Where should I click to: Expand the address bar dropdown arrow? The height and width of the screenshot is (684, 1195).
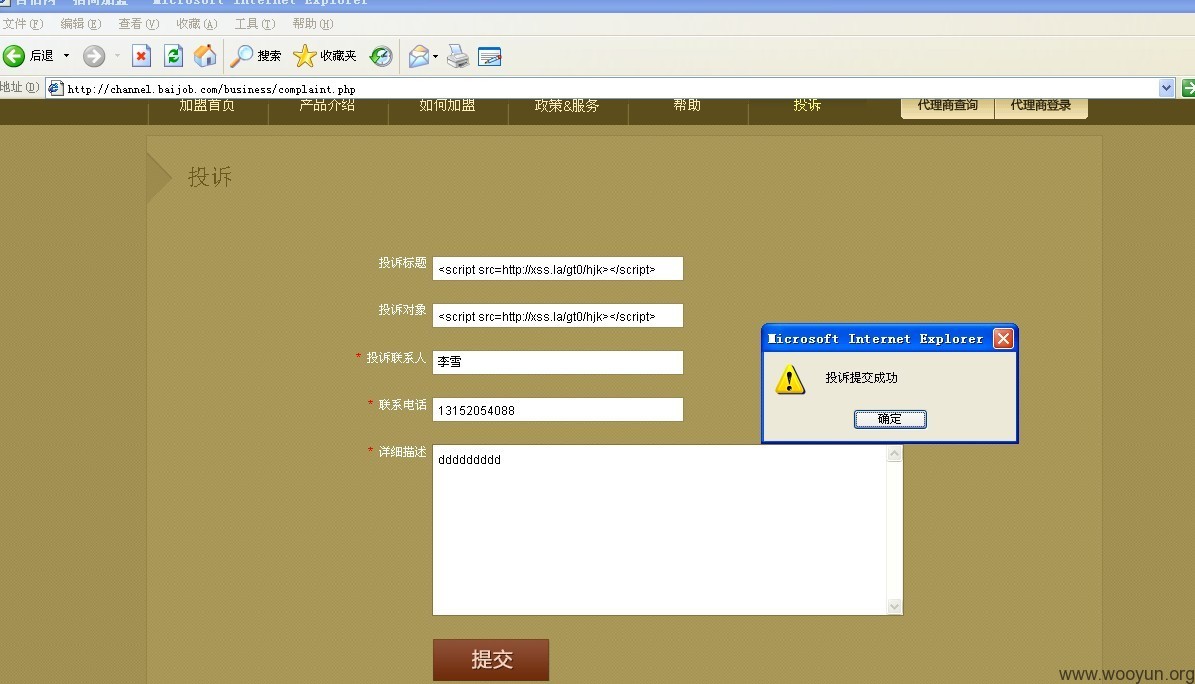(x=1166, y=88)
